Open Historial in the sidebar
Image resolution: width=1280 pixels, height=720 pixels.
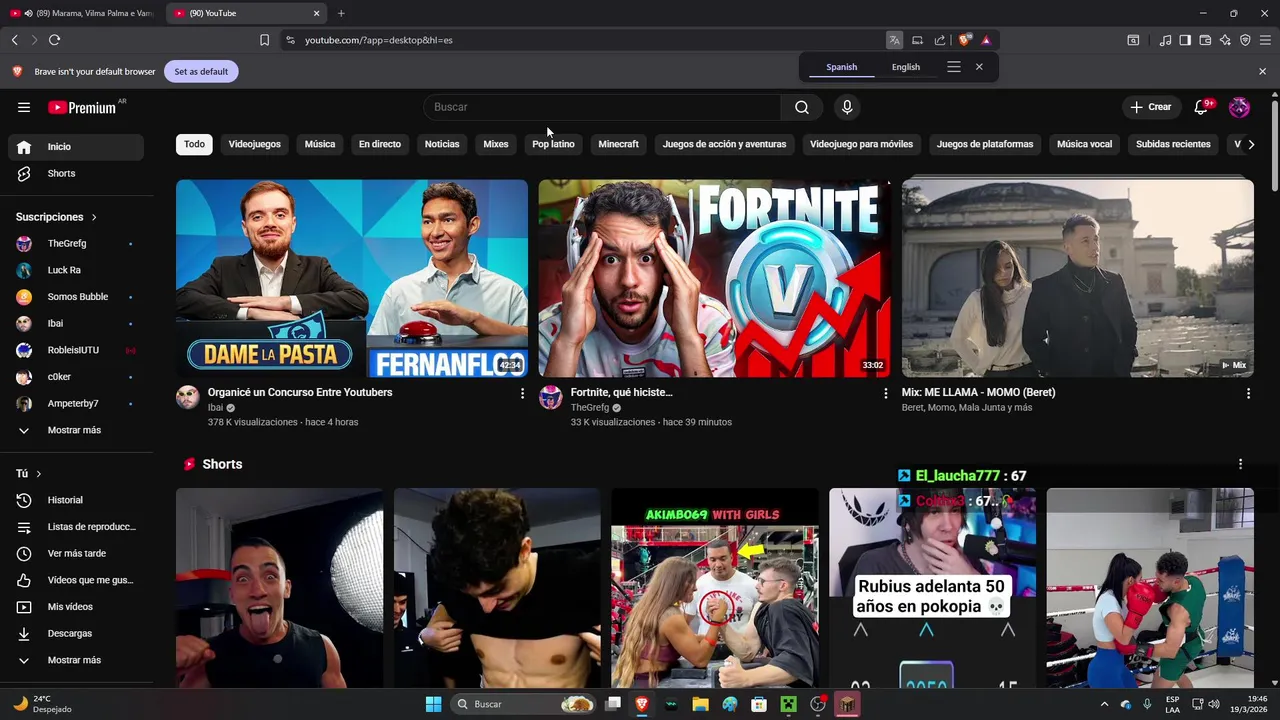[76, 500]
